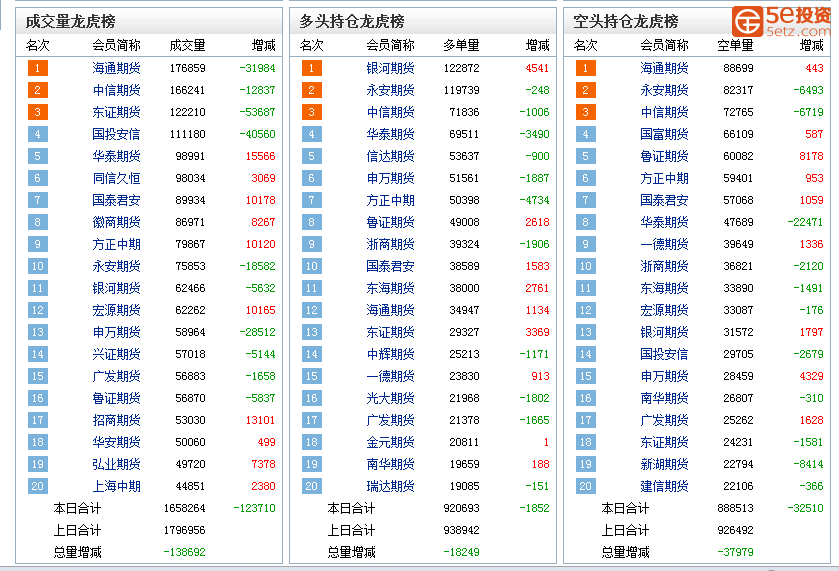Image resolution: width=839 pixels, height=571 pixels.
Task: Open the 信达期货 member link
Action: click(x=390, y=156)
